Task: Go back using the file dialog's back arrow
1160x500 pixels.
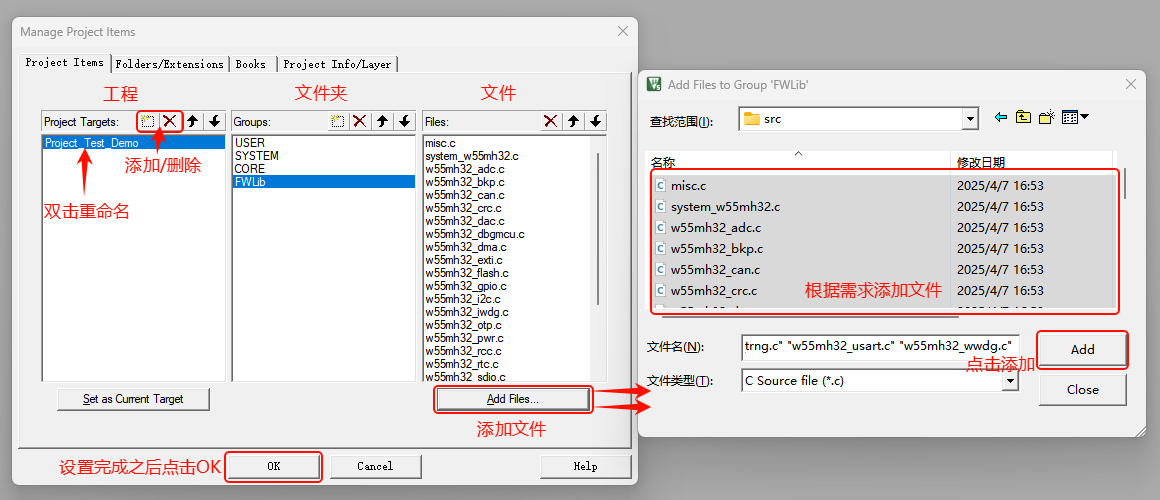Action: tap(1000, 118)
